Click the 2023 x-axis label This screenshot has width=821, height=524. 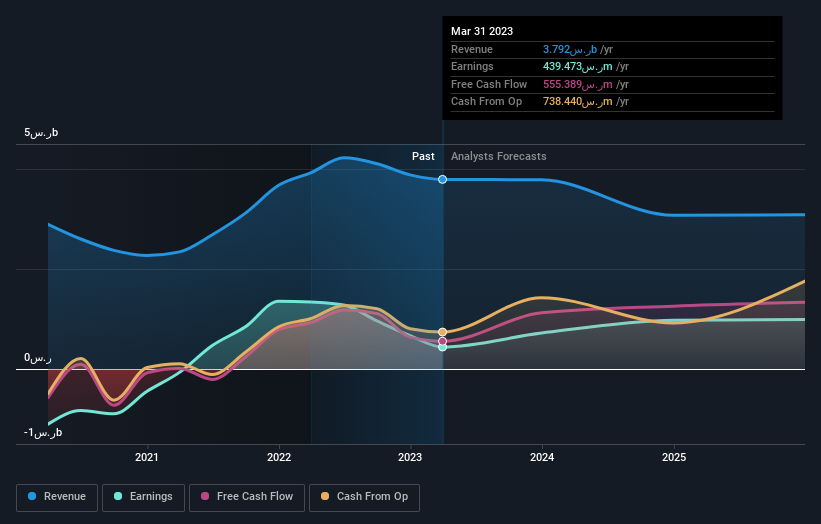409,457
